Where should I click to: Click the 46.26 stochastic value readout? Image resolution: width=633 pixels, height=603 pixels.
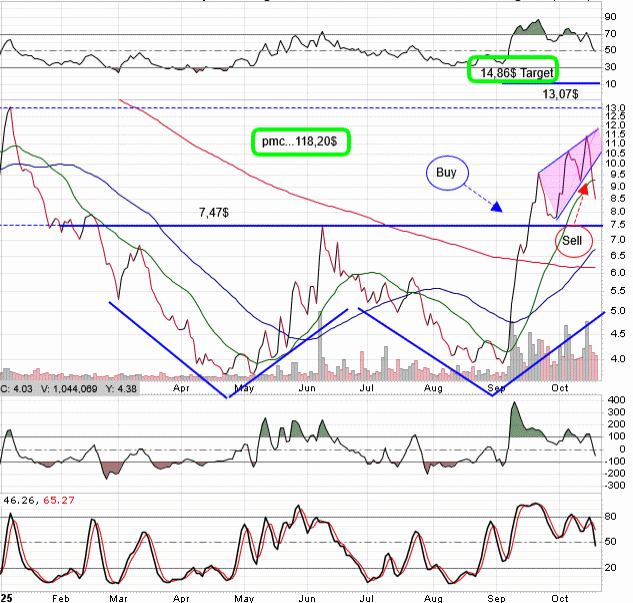point(19,498)
